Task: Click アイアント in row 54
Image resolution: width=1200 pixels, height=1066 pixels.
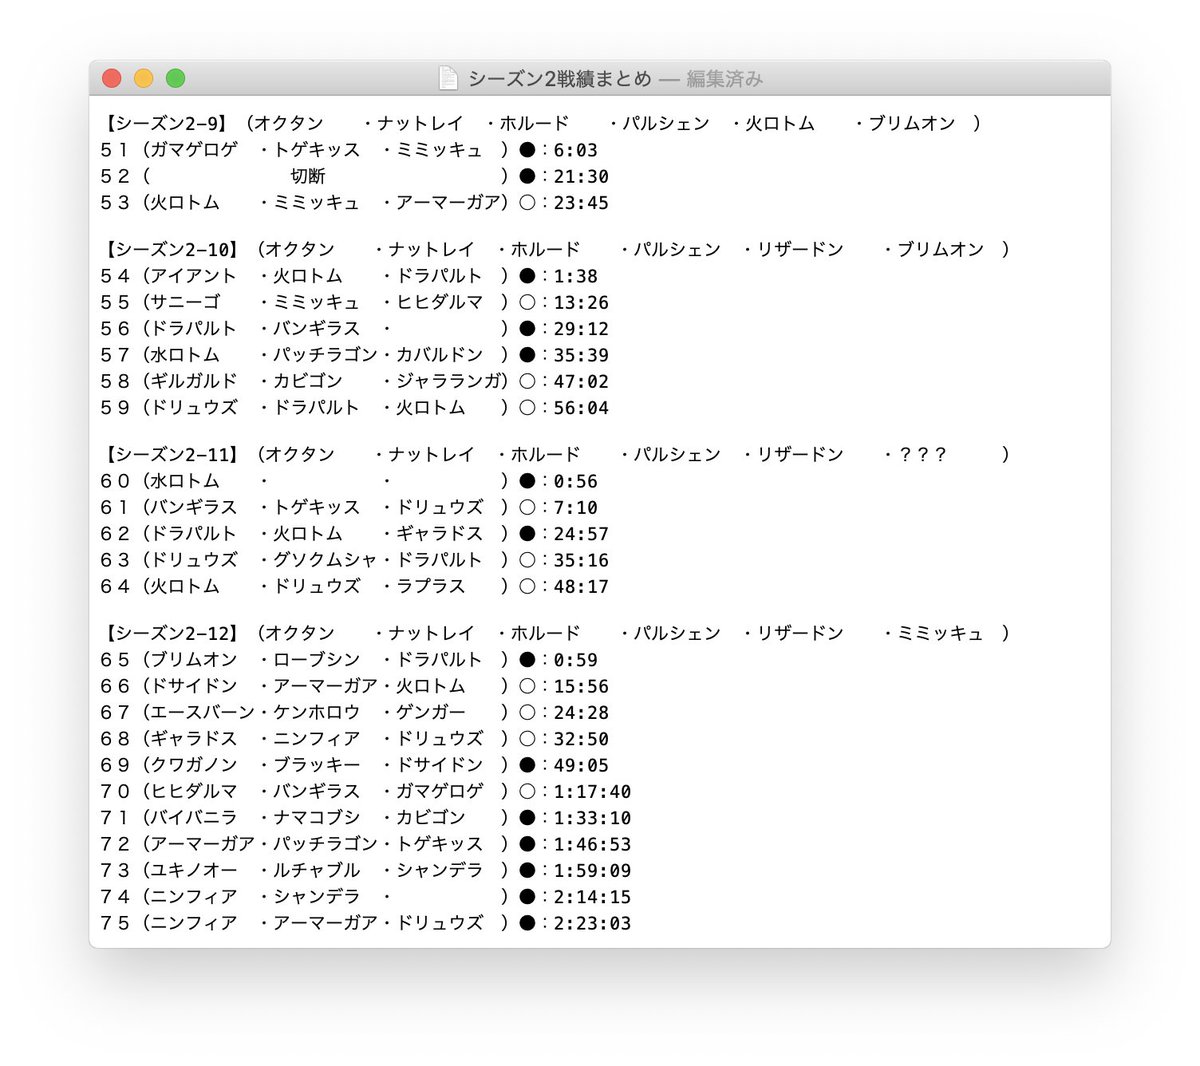Action: pos(194,276)
